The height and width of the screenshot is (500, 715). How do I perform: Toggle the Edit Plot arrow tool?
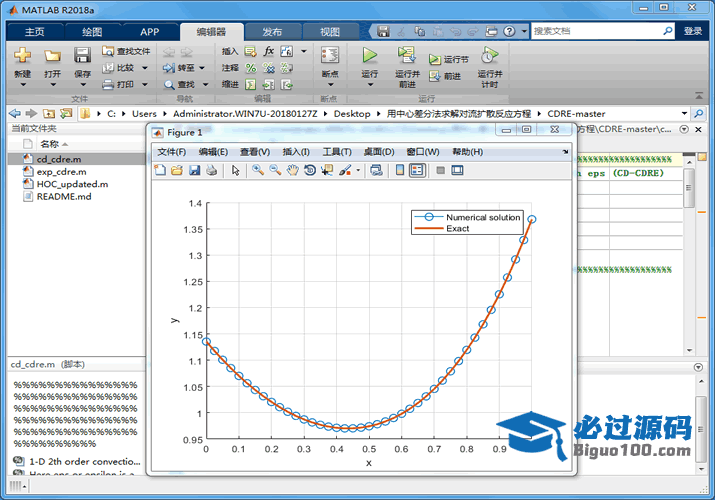click(235, 170)
